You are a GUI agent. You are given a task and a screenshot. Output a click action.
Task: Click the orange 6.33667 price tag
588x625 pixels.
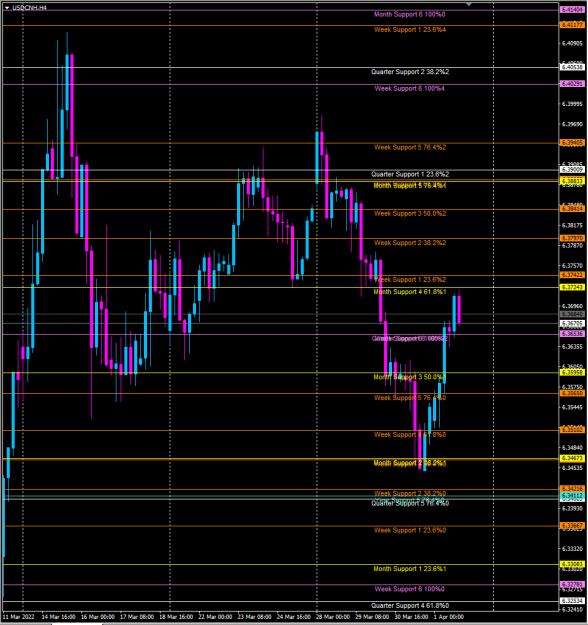click(x=572, y=526)
